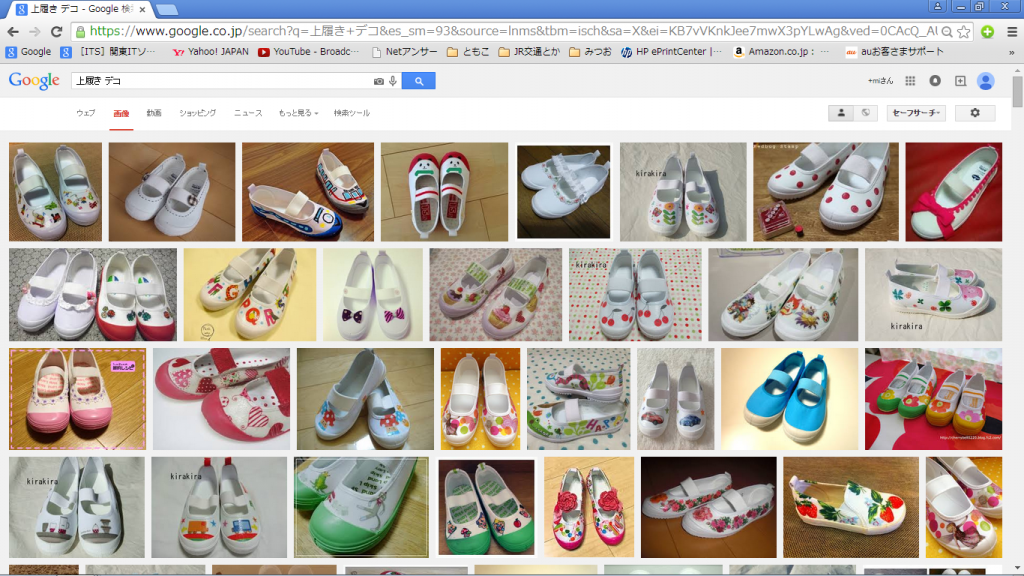
Task: Open the Google account avatar
Action: 985,80
